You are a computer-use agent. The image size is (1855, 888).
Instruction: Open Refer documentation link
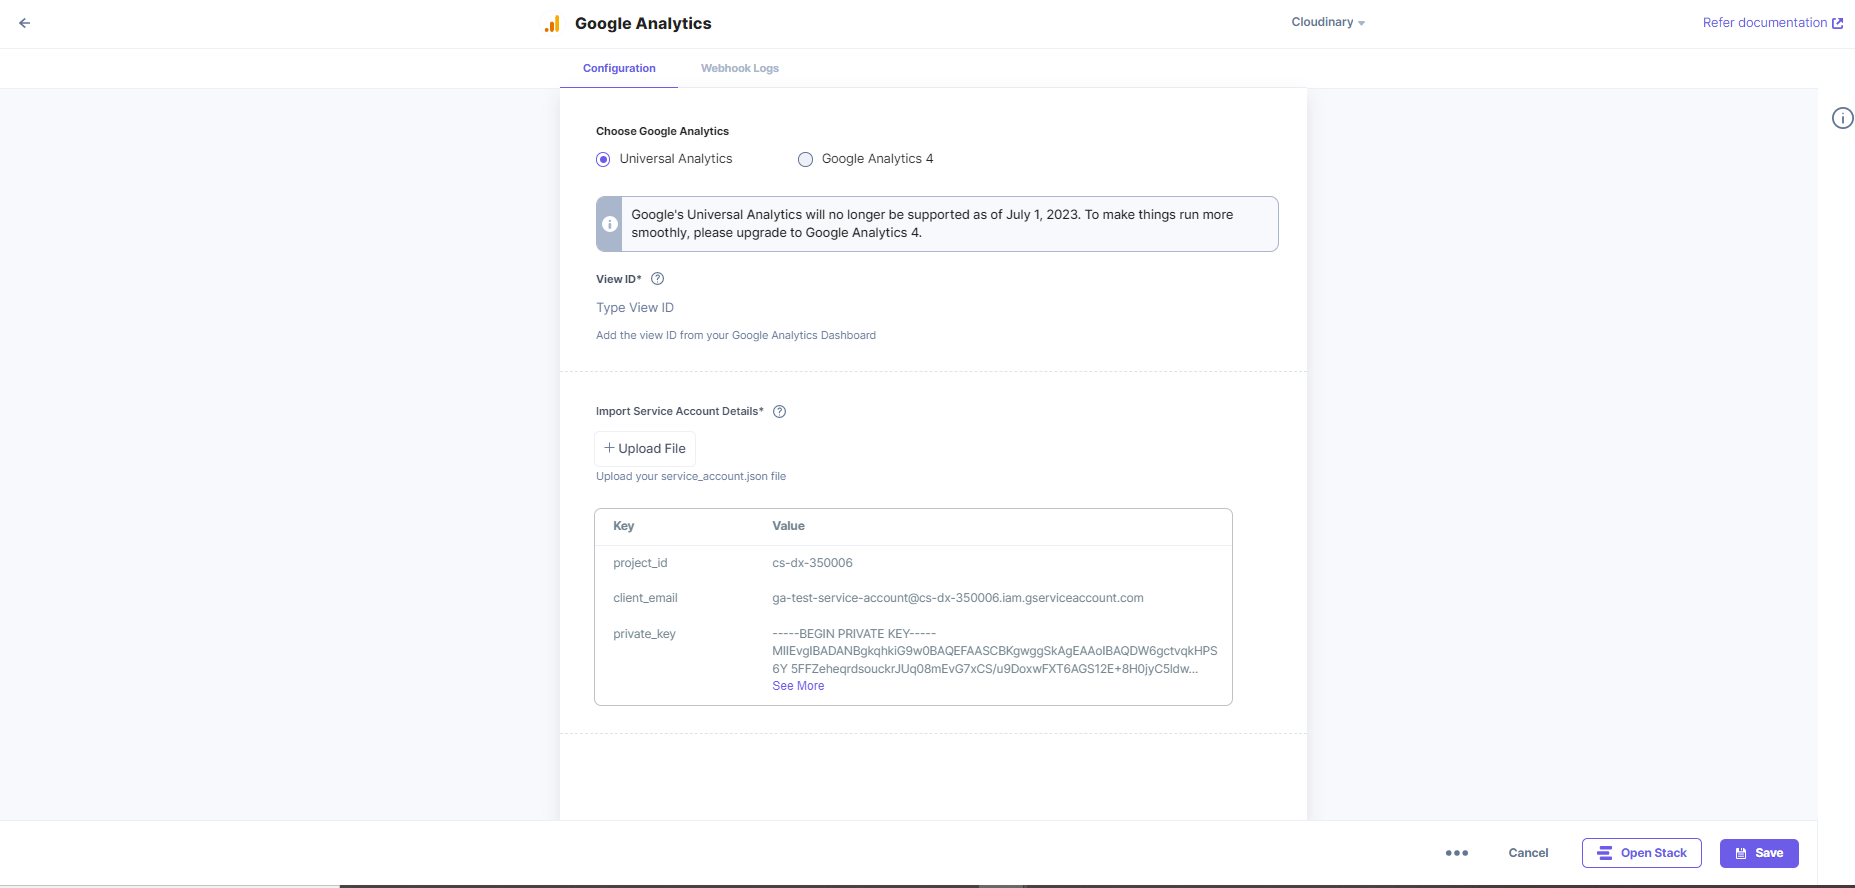coord(1772,23)
